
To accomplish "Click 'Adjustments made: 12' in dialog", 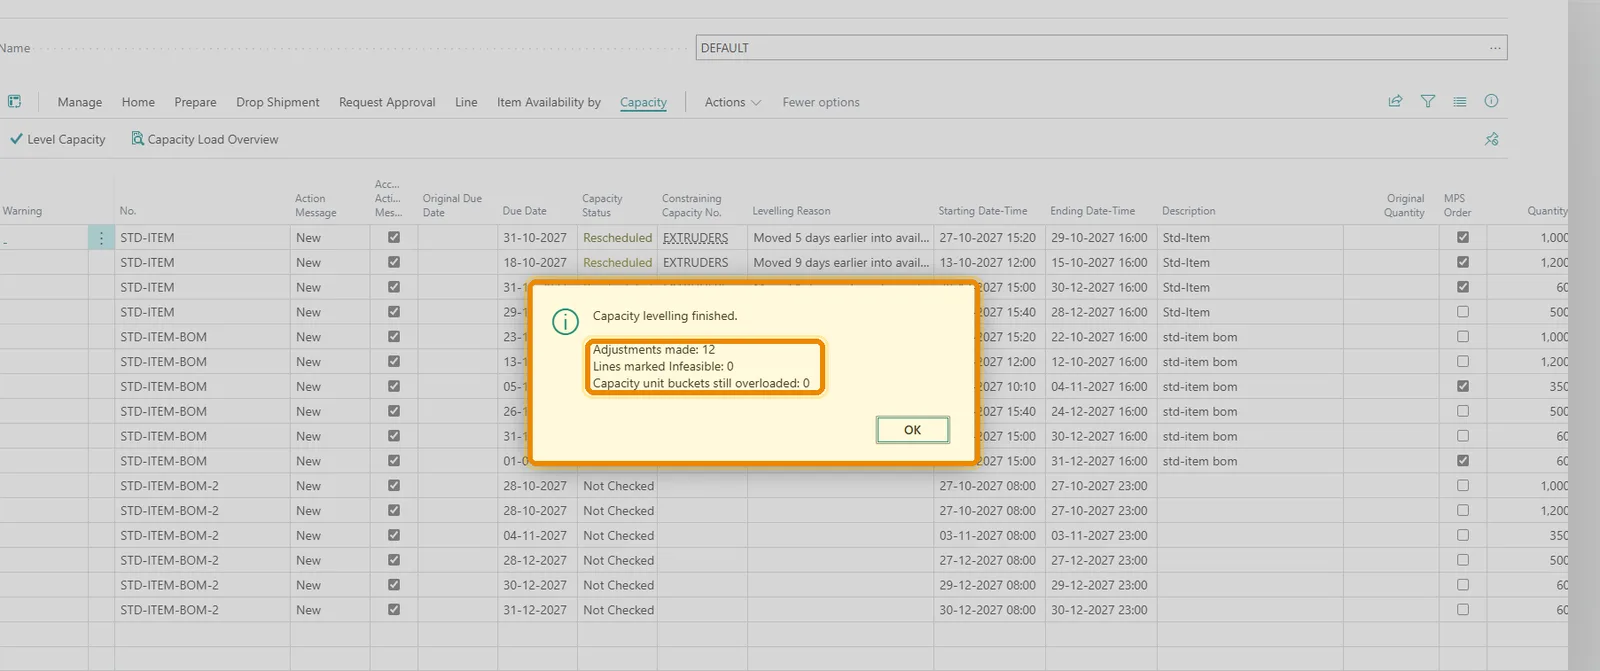I will 654,350.
